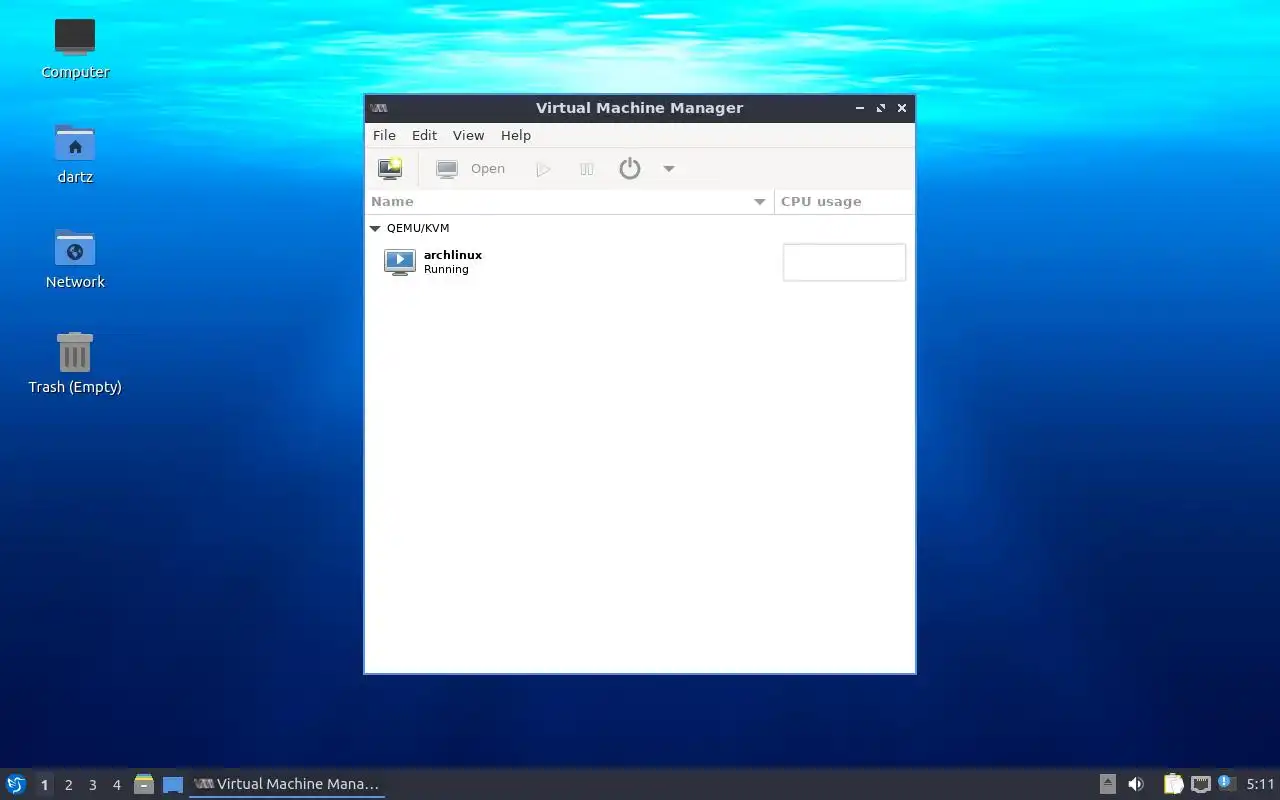Switch to workspace 3
Image resolution: width=1280 pixels, height=800 pixels.
[92, 785]
